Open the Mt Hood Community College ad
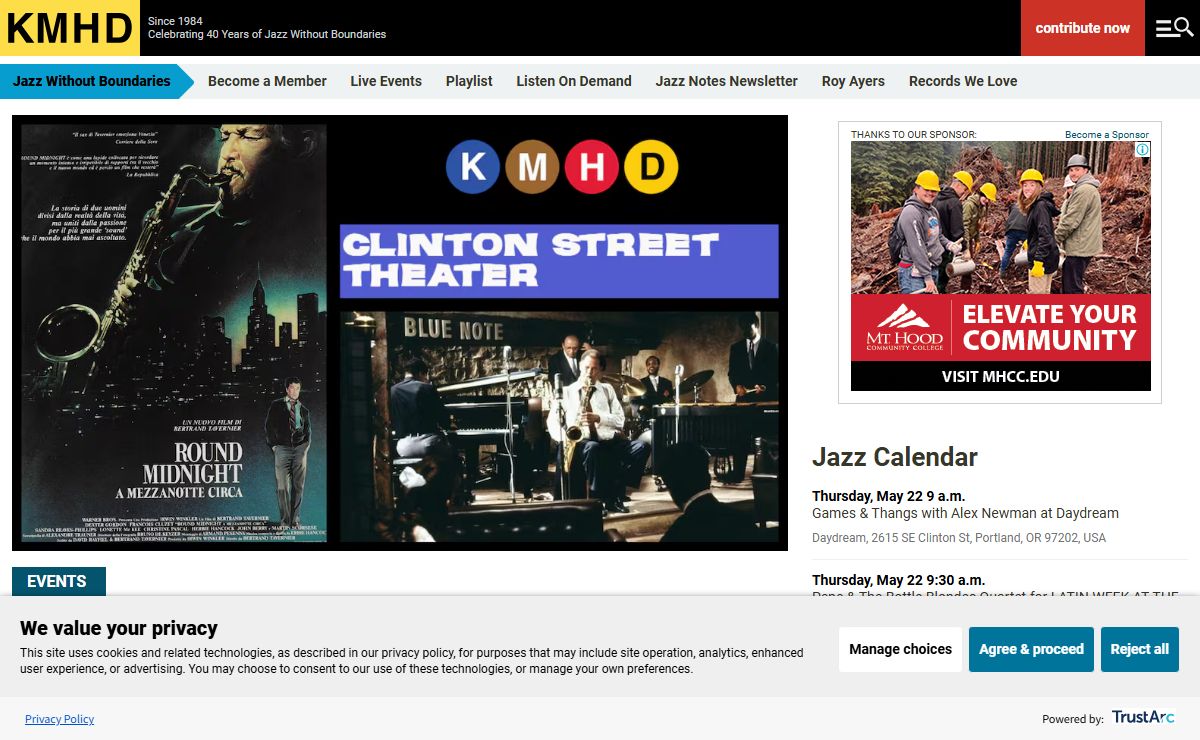This screenshot has width=1200, height=740. pos(1001,266)
